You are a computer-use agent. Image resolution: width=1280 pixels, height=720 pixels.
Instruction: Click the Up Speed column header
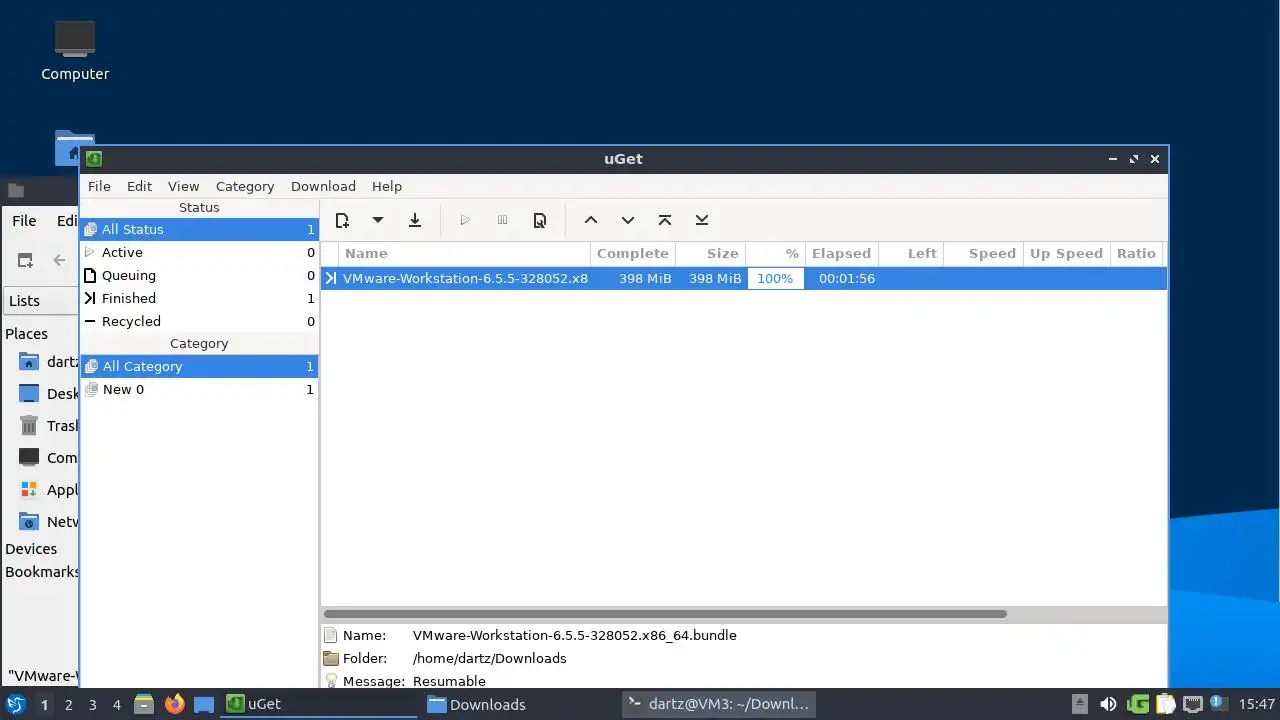[1066, 253]
